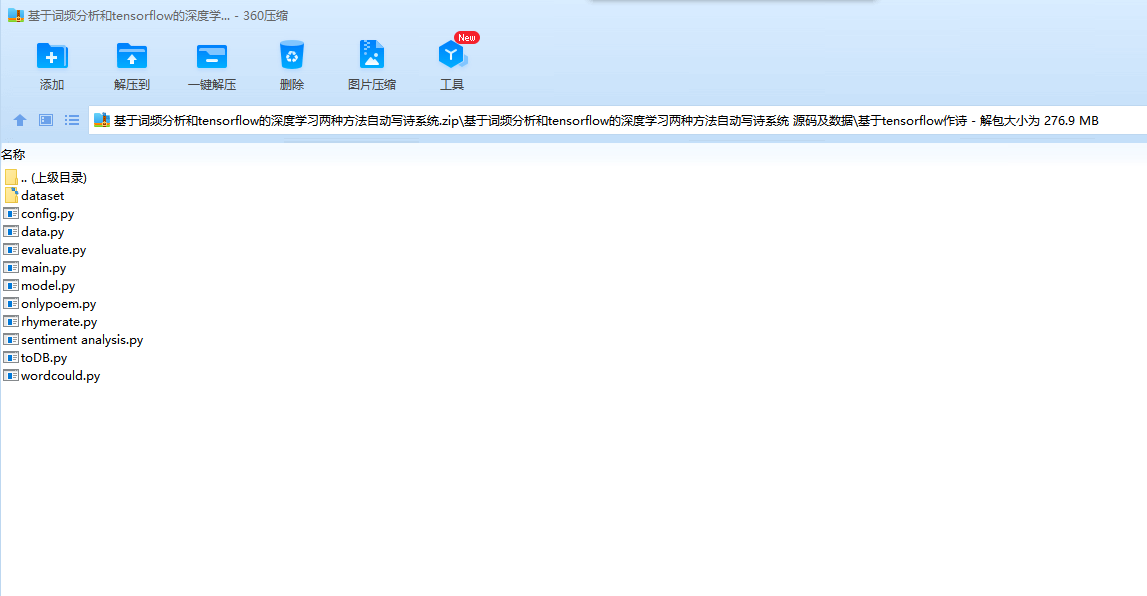Click the config.py file icon

[x=11, y=214]
